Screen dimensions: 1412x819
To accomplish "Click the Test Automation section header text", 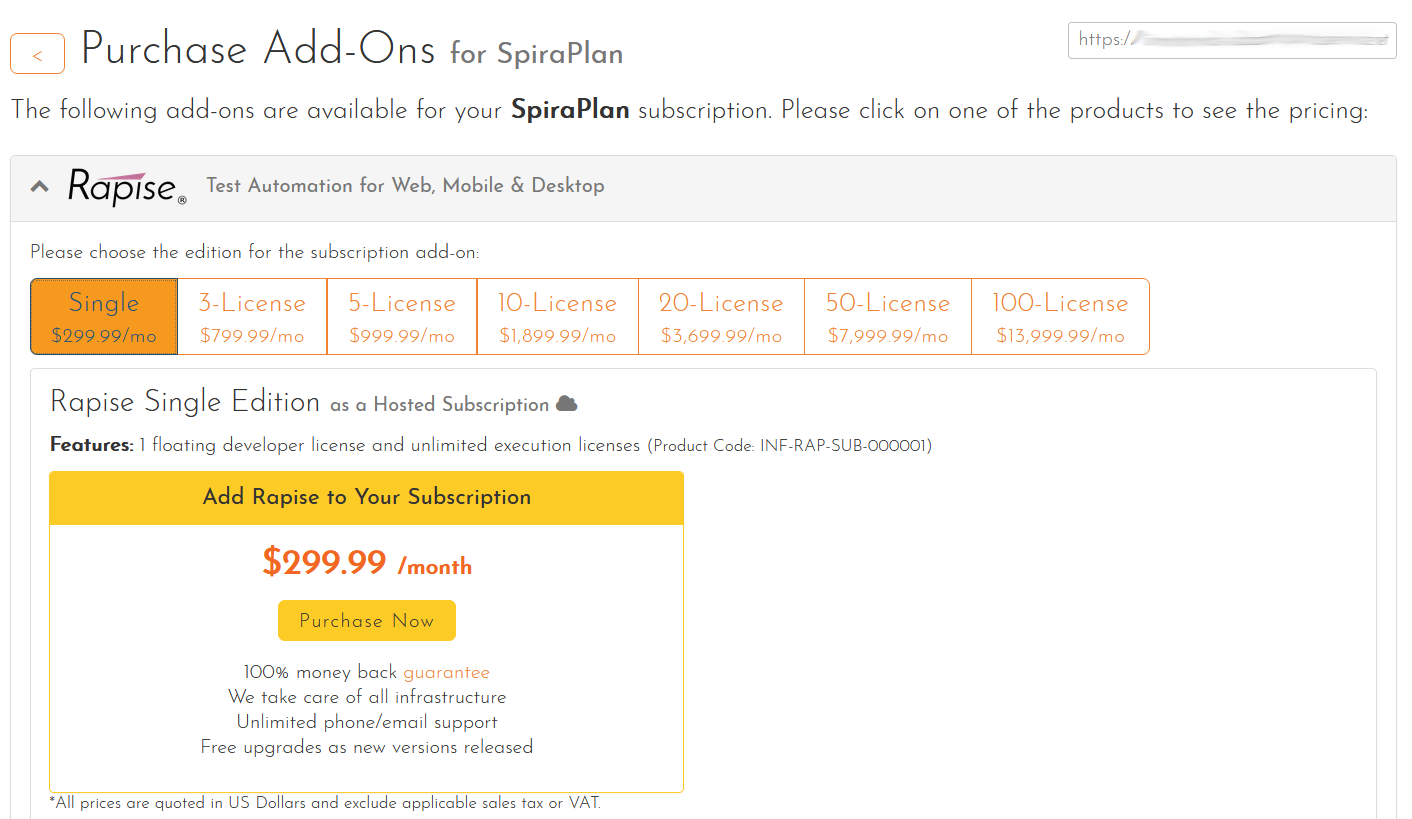I will pos(405,186).
